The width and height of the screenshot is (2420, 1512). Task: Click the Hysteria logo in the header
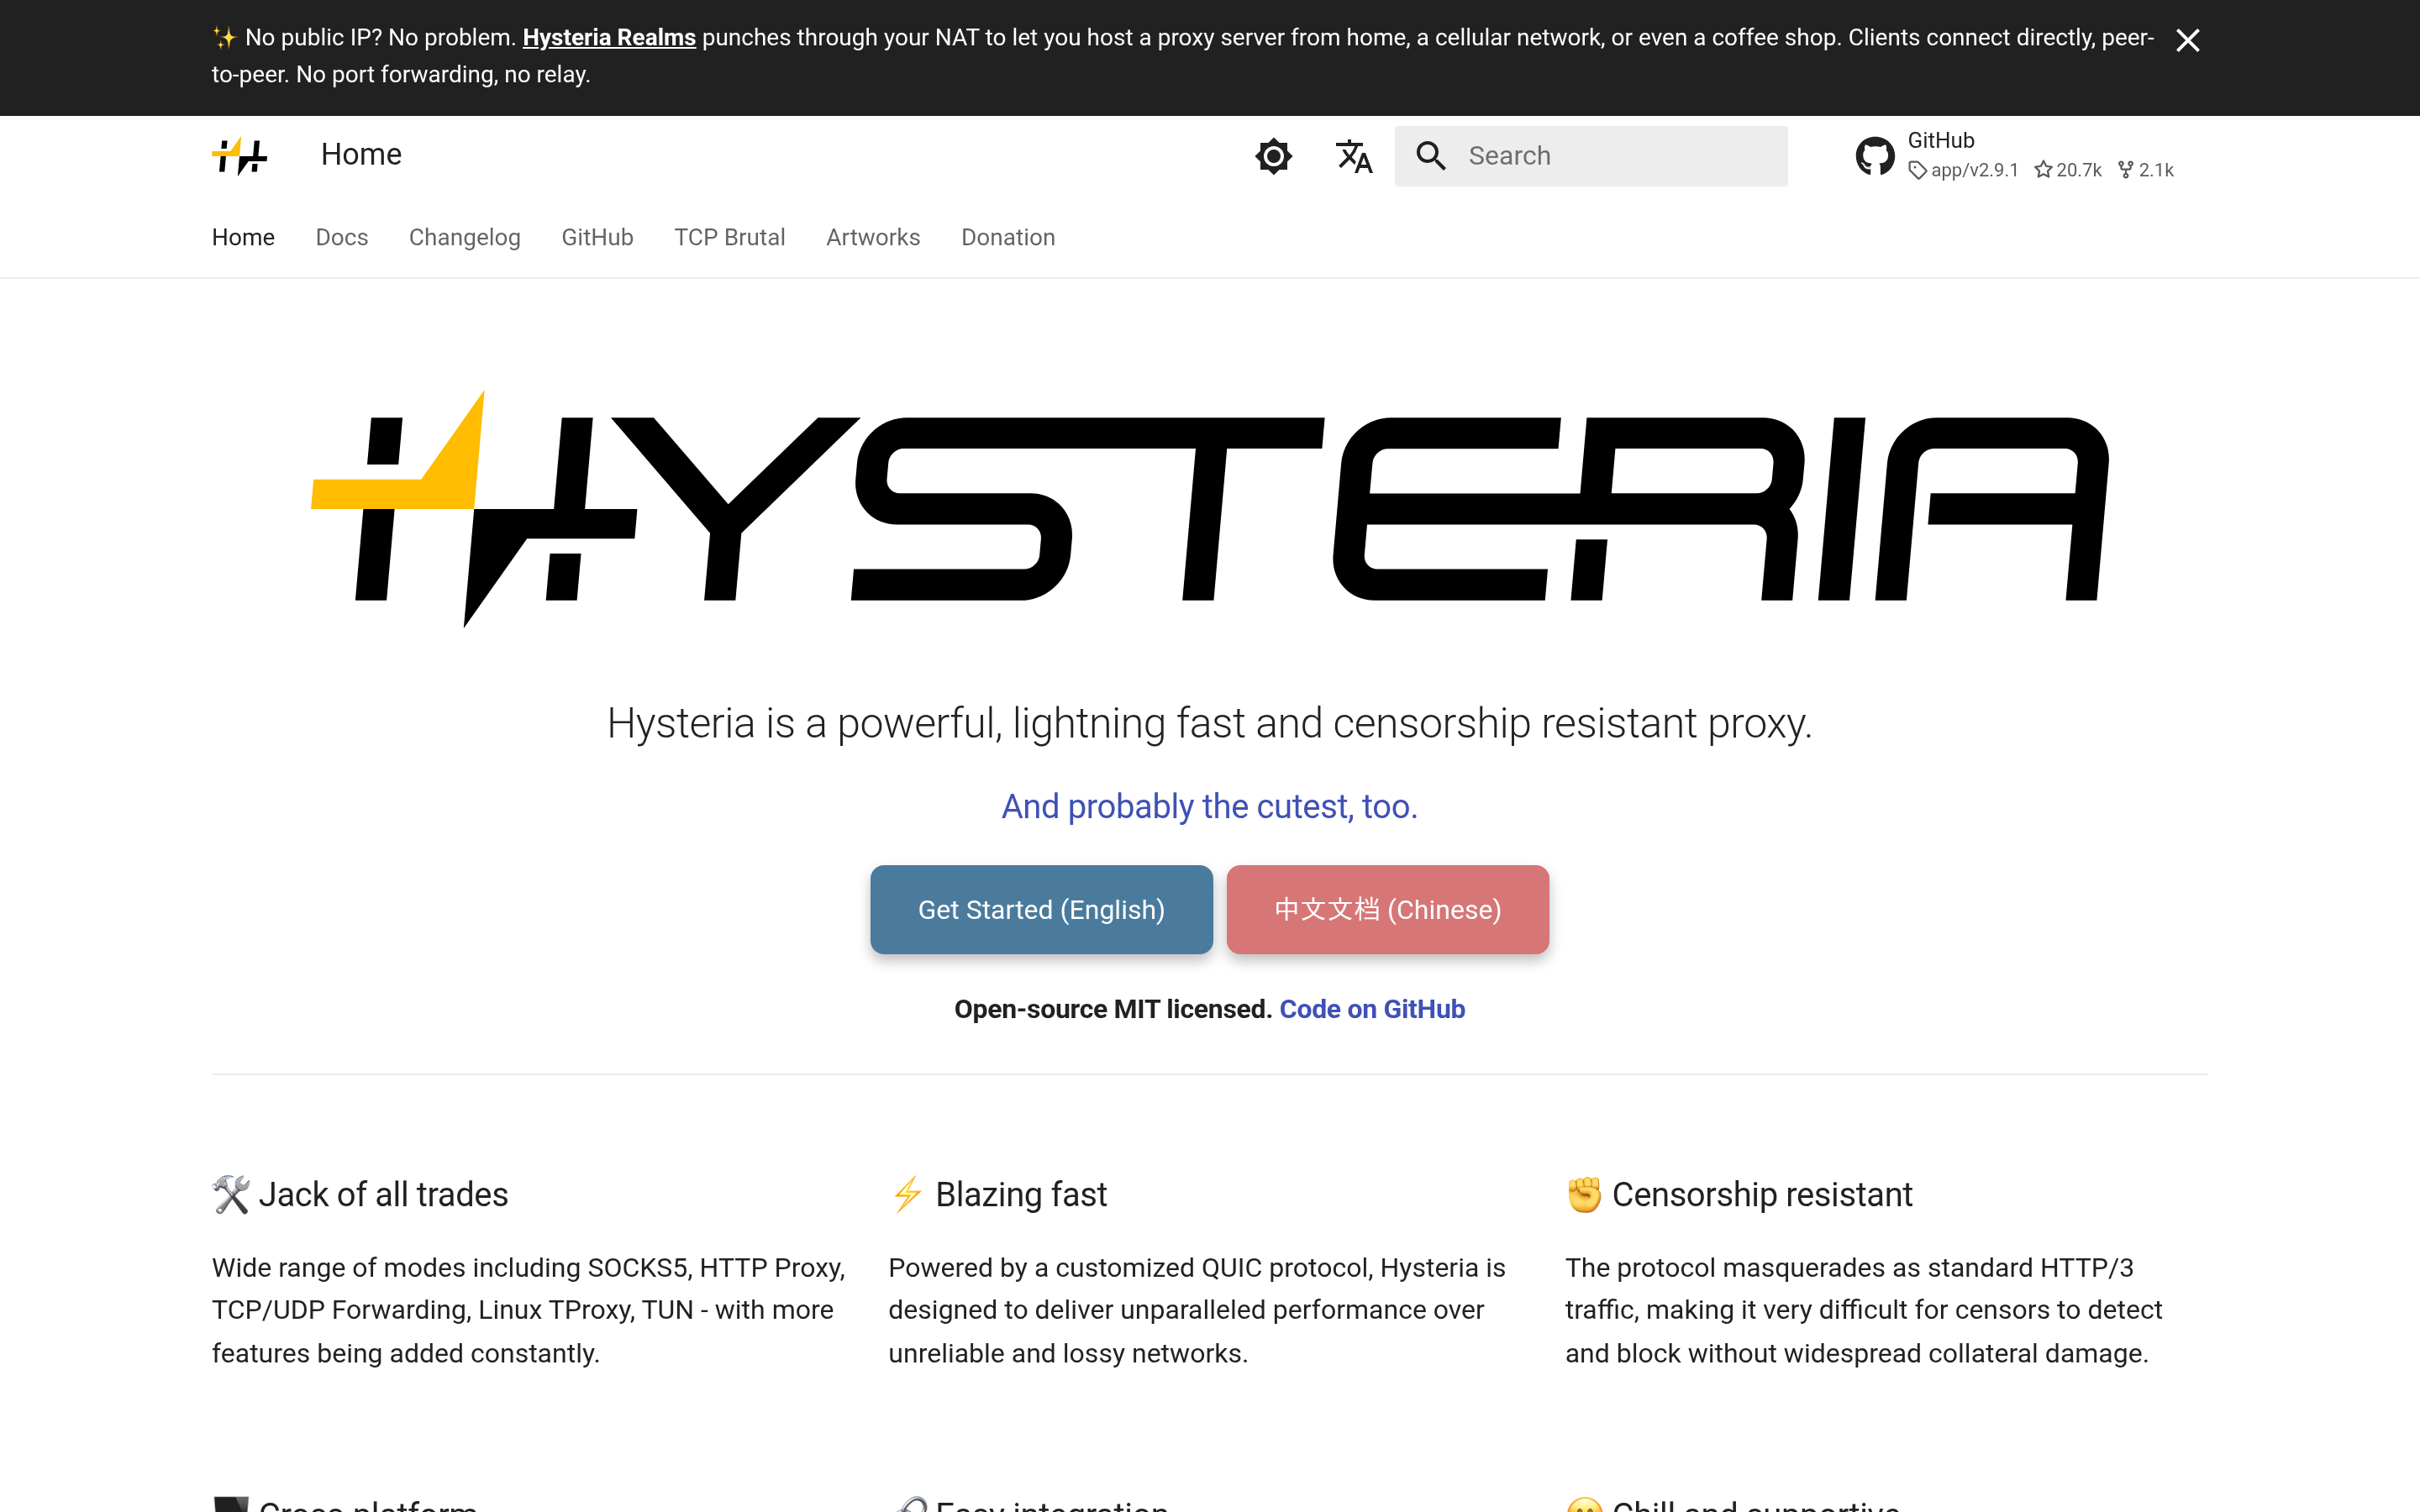click(x=240, y=156)
